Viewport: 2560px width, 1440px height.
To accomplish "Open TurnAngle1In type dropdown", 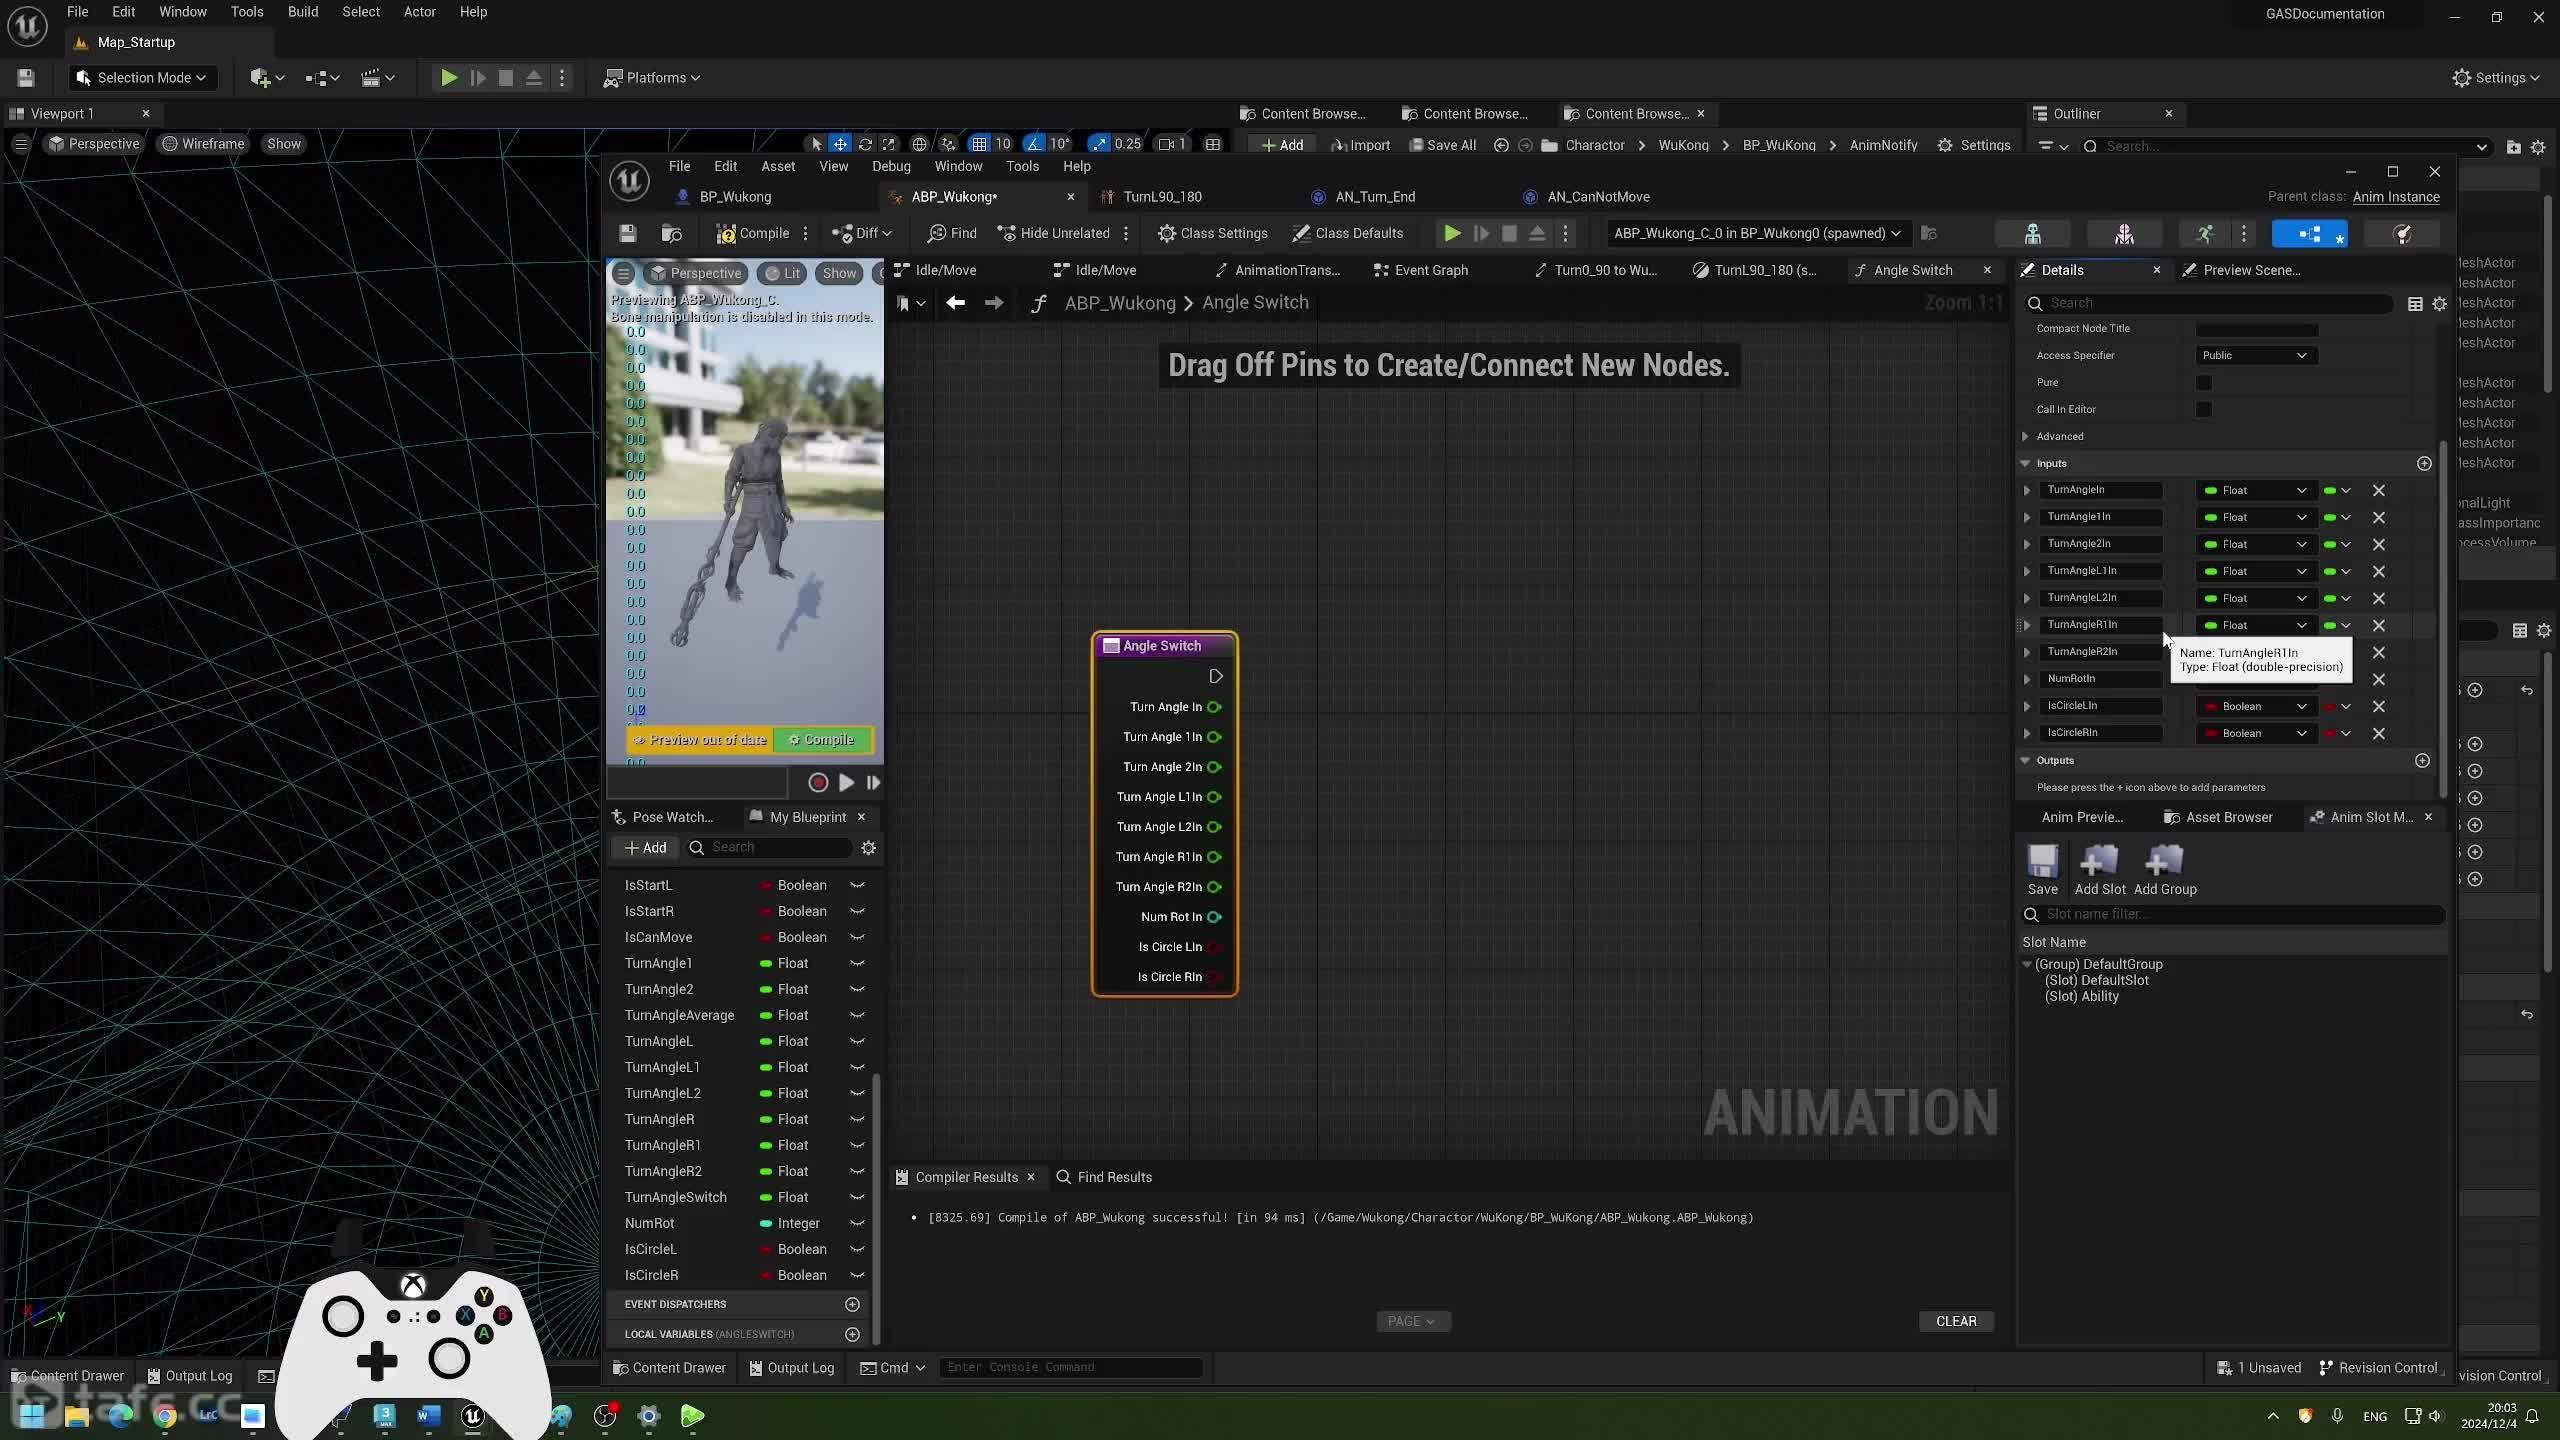I will 2256,517.
